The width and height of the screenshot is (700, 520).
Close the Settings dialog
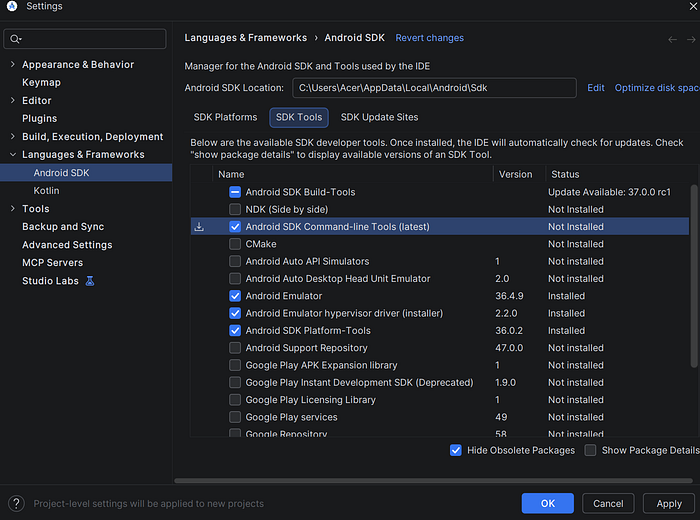[x=693, y=6]
